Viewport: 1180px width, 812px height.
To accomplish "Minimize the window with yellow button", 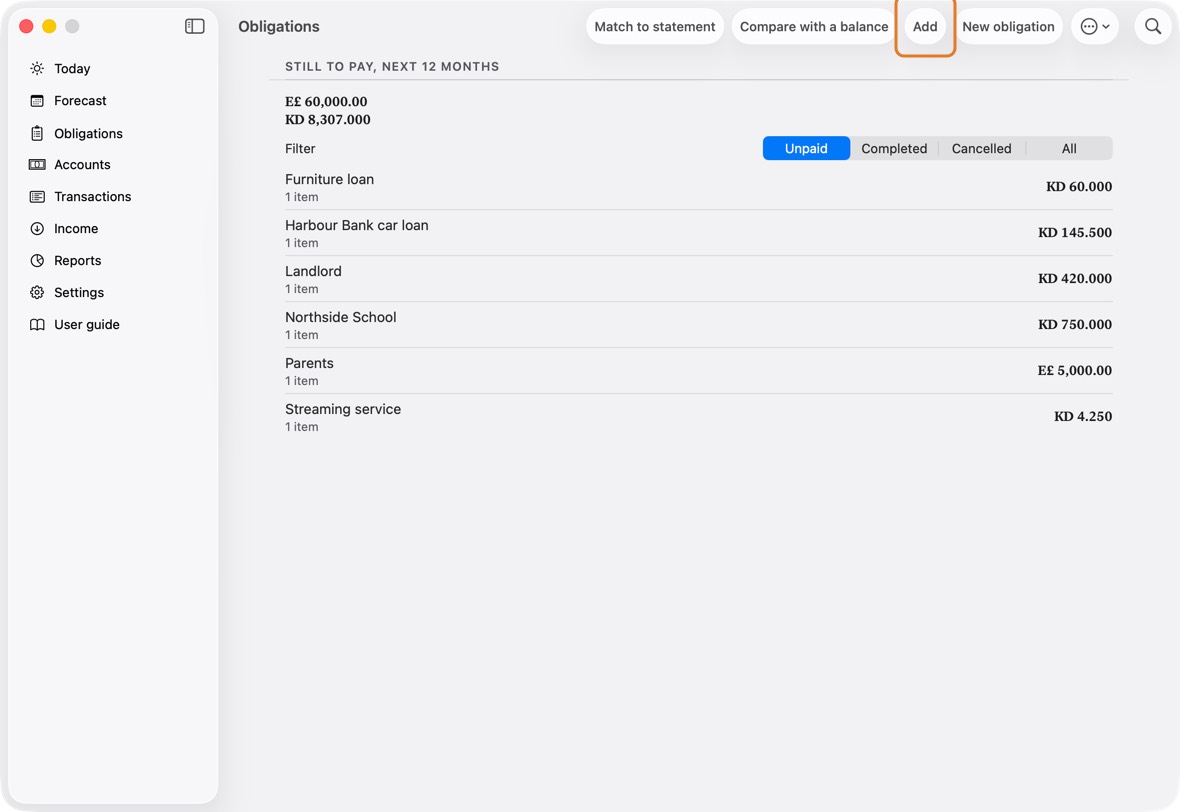I will [x=49, y=26].
